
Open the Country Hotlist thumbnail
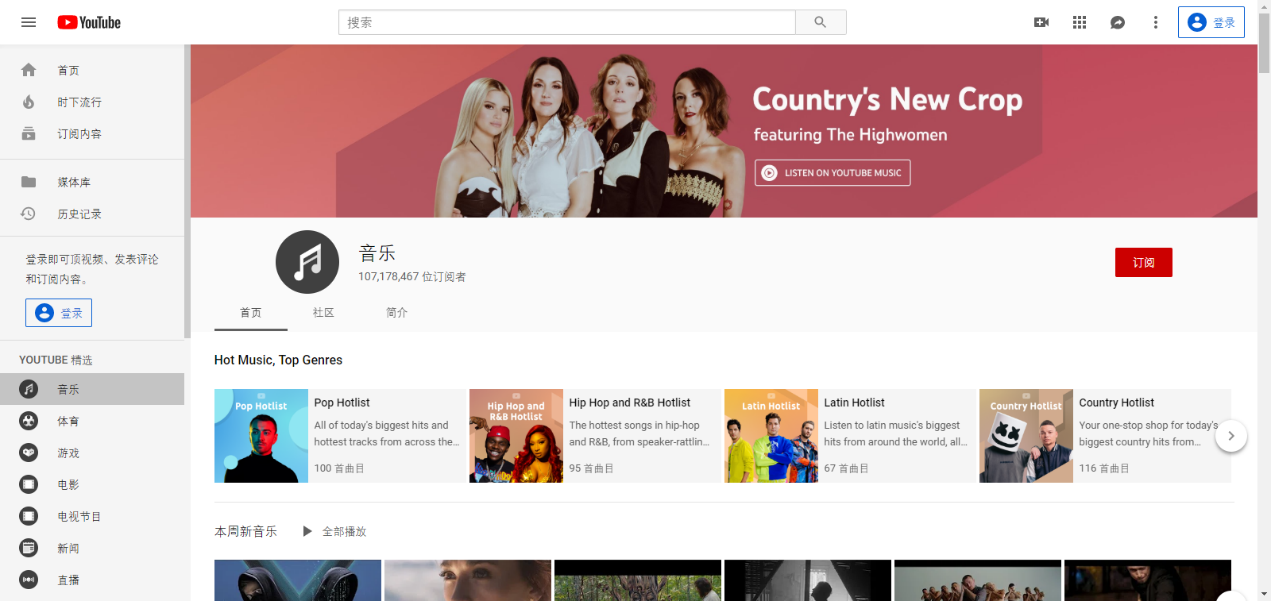[1026, 436]
